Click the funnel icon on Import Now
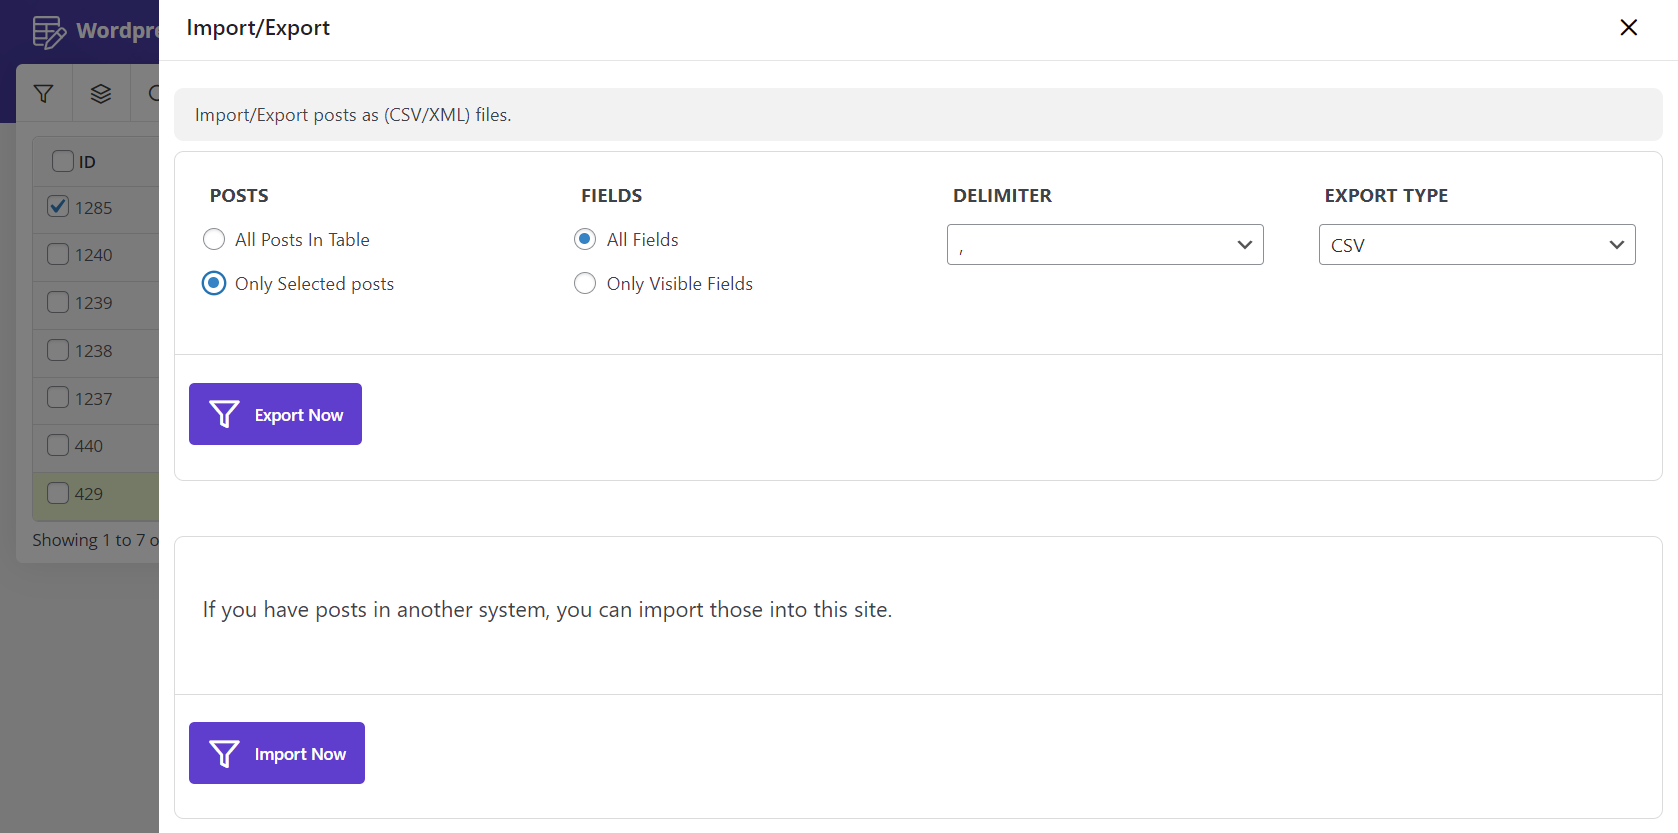This screenshot has width=1678, height=833. pyautogui.click(x=224, y=753)
